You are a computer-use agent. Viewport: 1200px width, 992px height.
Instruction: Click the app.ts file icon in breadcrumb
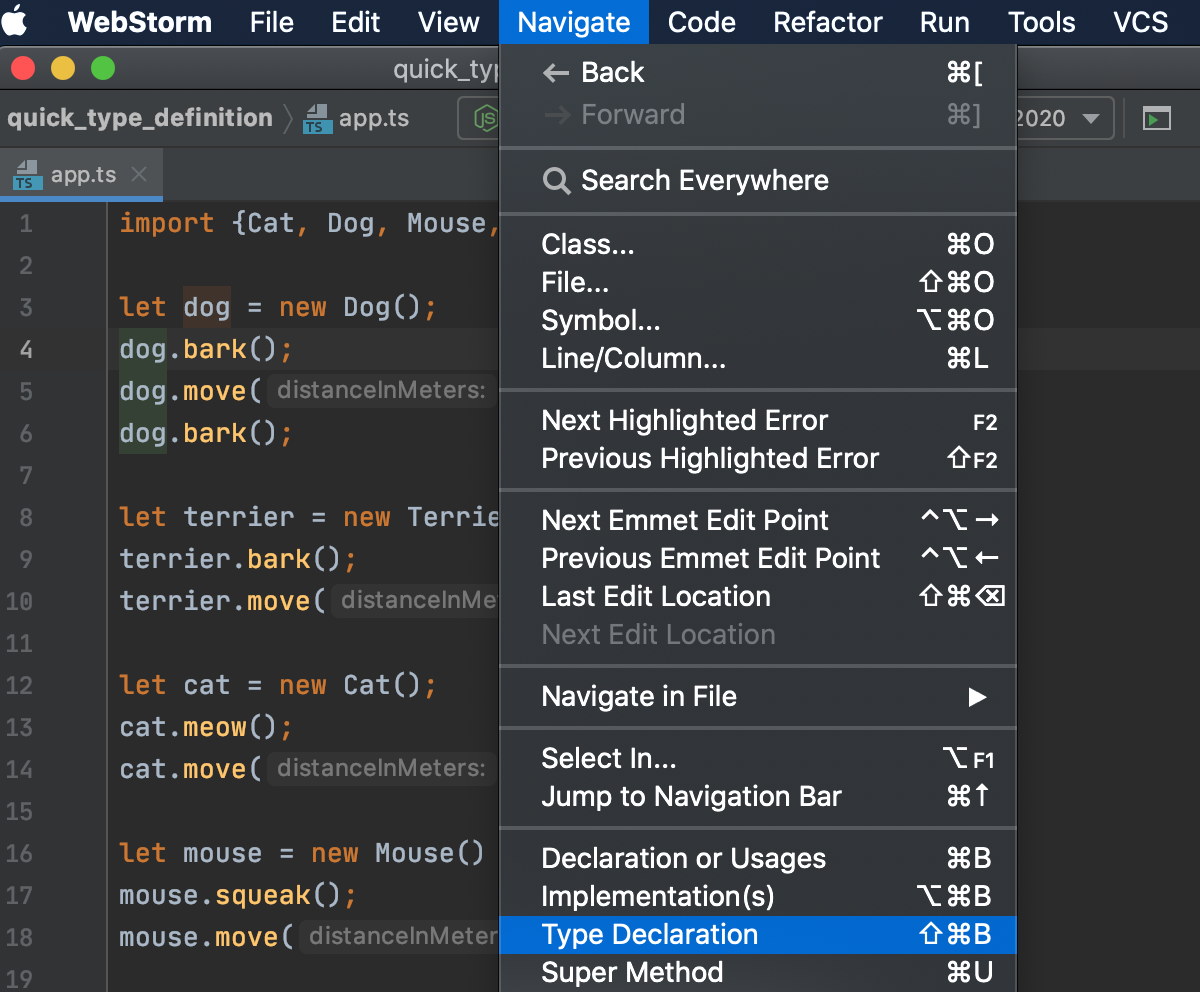tap(317, 118)
